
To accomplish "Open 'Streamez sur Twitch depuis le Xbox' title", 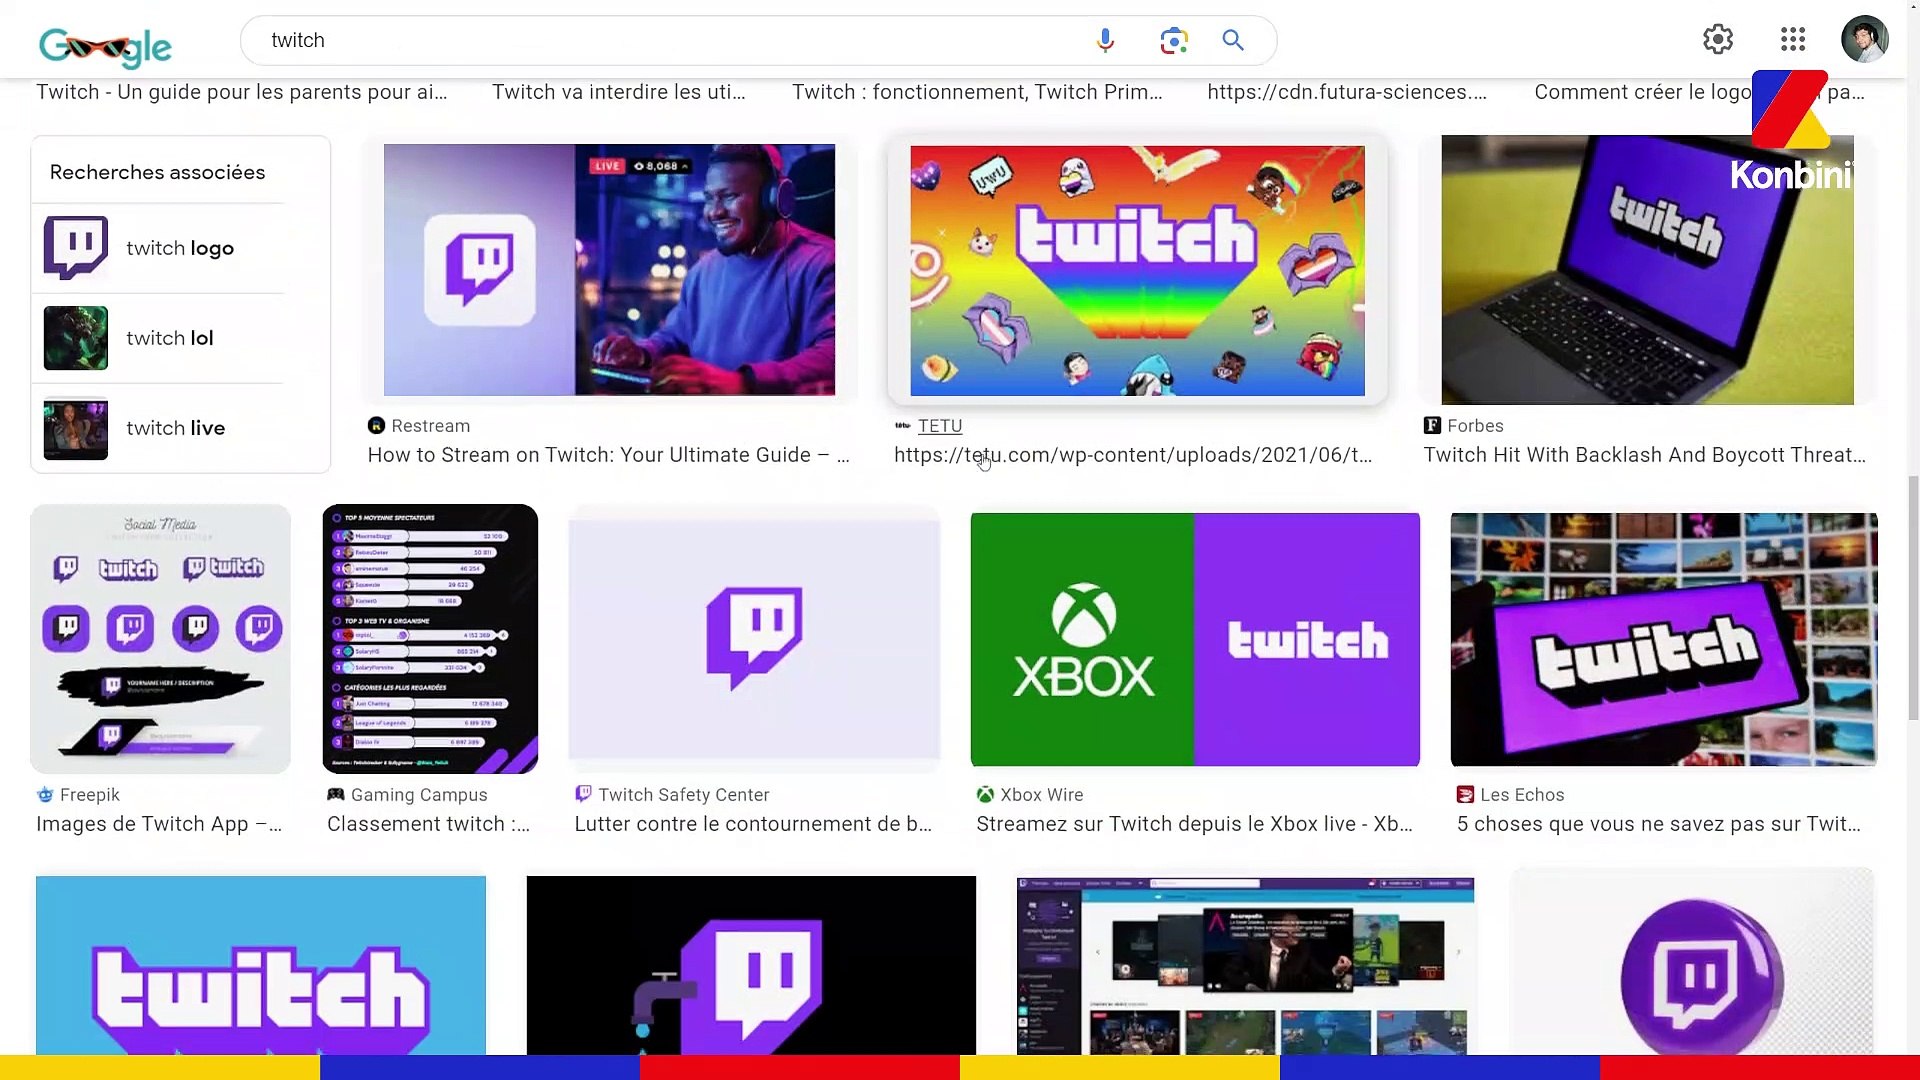I will [x=1194, y=824].
